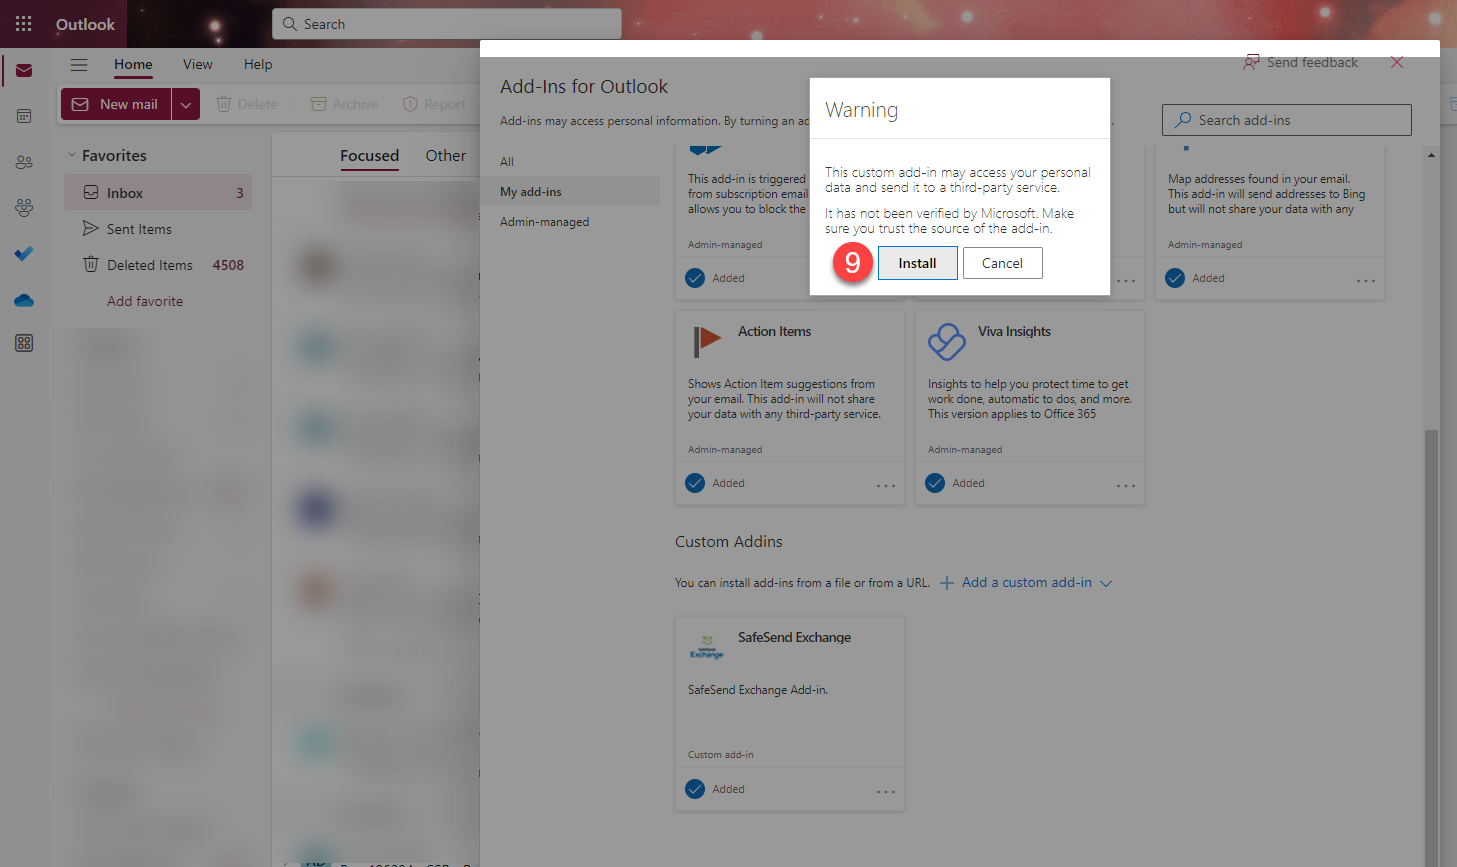Open the Help ribbon tab
1457x867 pixels.
pos(258,64)
